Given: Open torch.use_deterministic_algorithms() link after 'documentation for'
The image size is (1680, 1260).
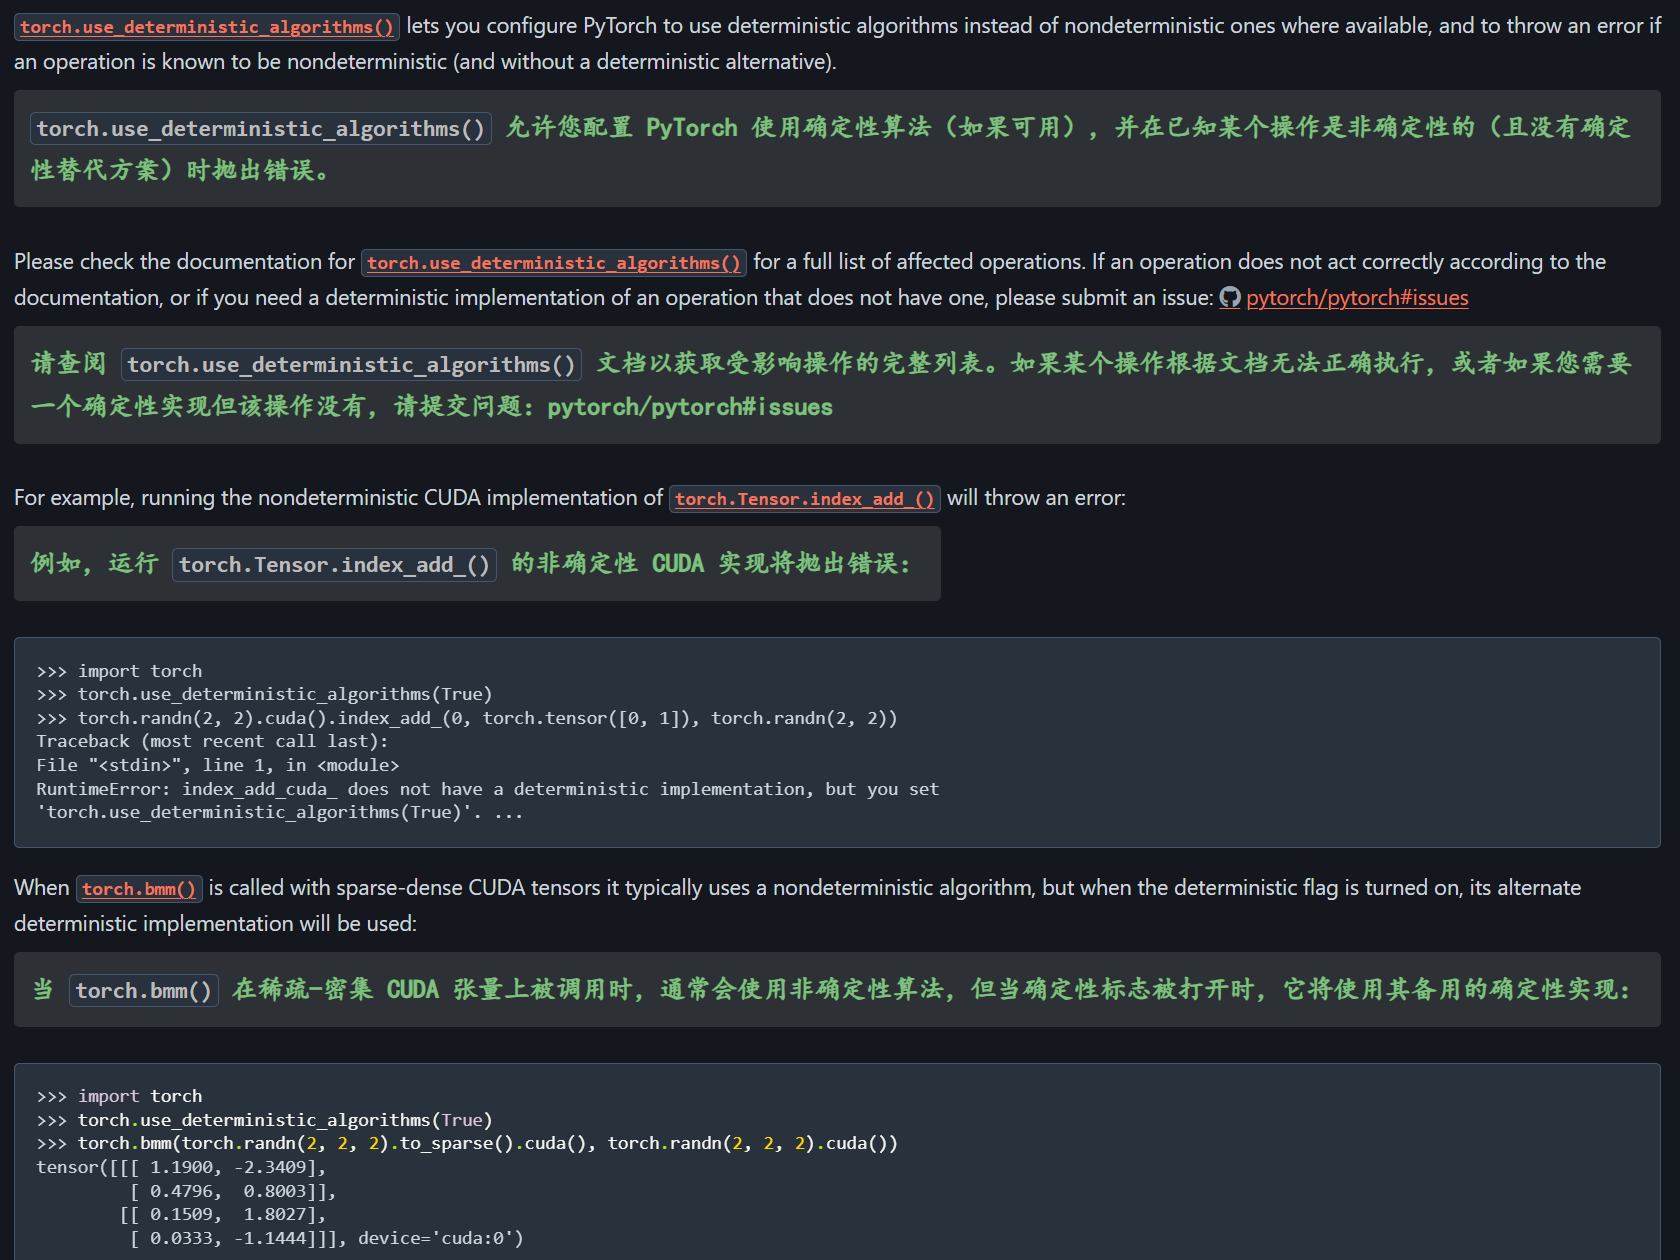Looking at the screenshot, I should tap(553, 263).
